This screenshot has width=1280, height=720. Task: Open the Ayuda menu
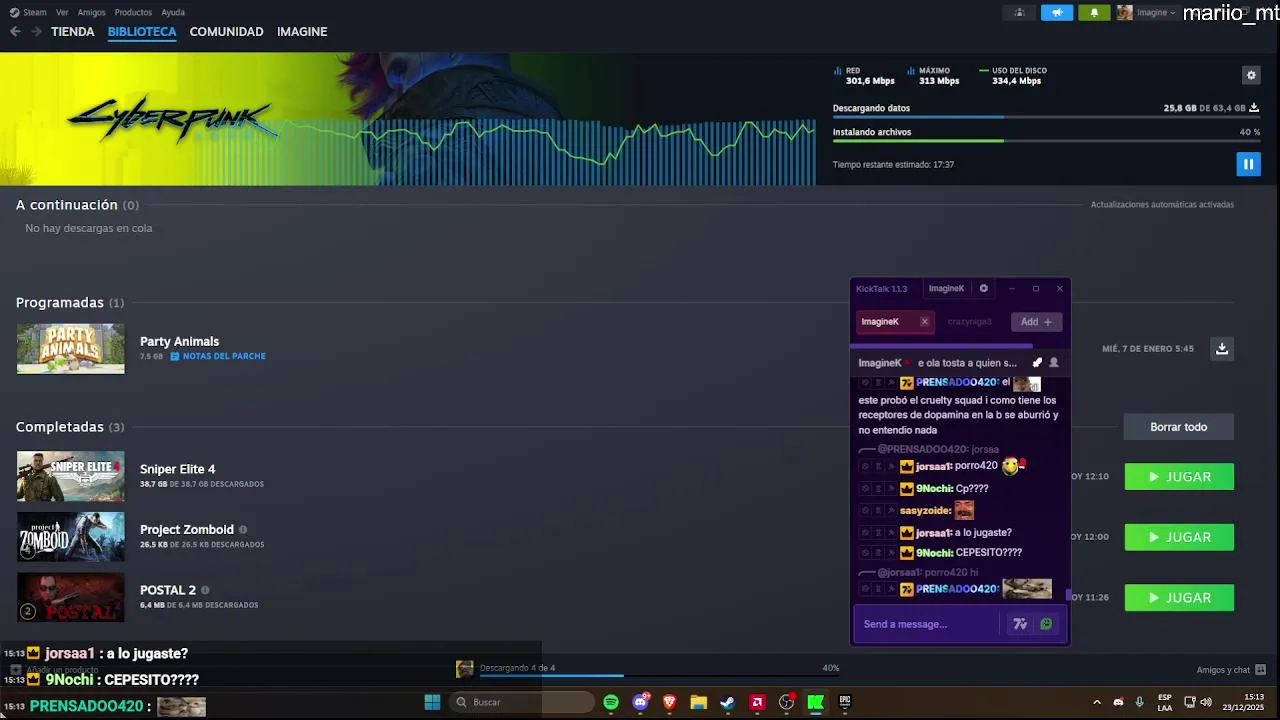(173, 12)
